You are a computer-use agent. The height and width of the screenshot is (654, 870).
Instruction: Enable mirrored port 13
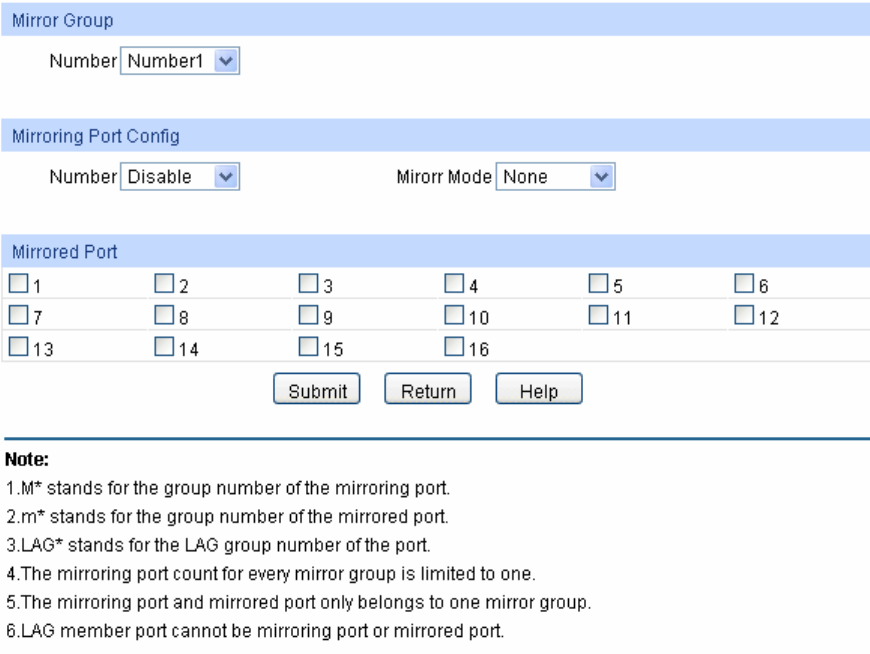coord(18,348)
